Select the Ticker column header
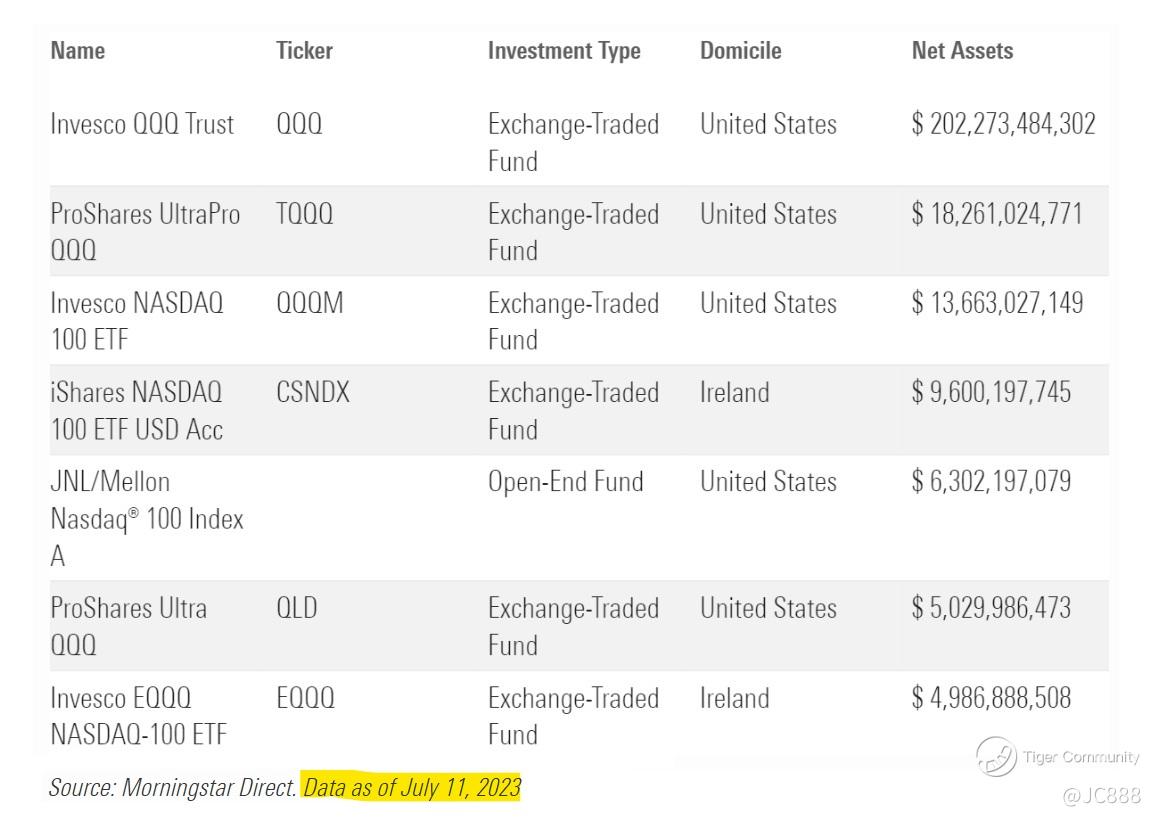This screenshot has height=822, width=1164. (304, 50)
